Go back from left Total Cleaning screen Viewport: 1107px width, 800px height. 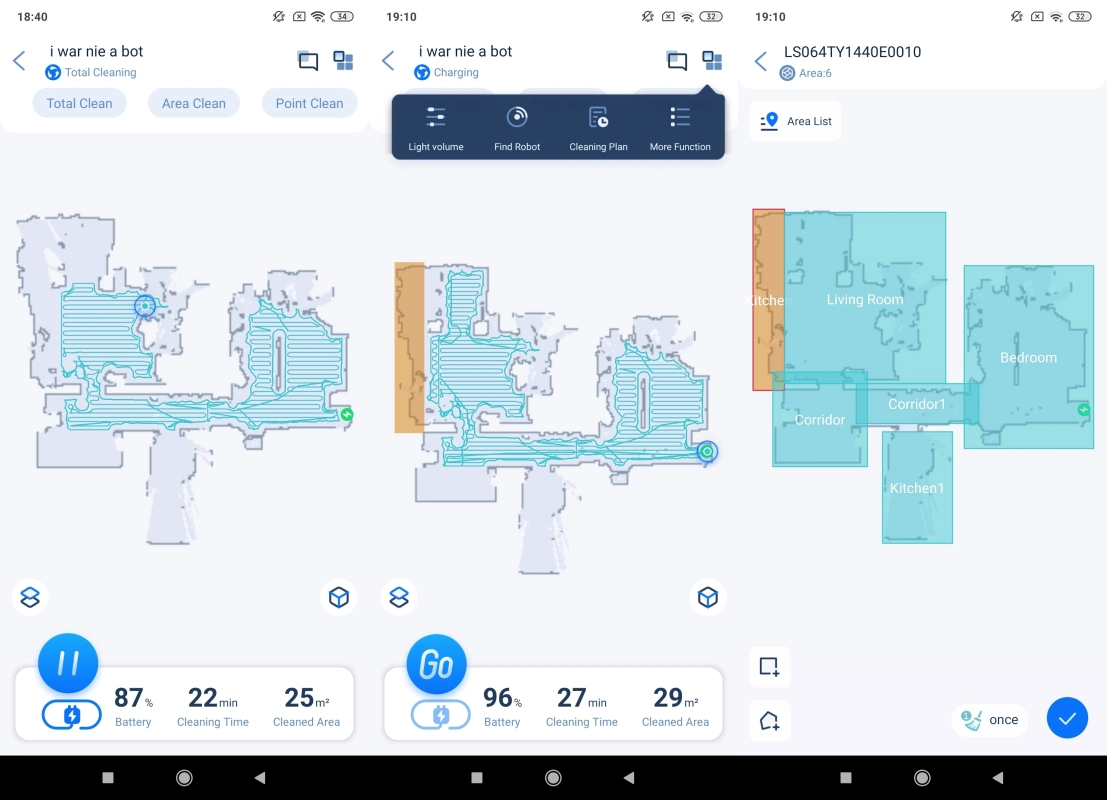coord(19,61)
